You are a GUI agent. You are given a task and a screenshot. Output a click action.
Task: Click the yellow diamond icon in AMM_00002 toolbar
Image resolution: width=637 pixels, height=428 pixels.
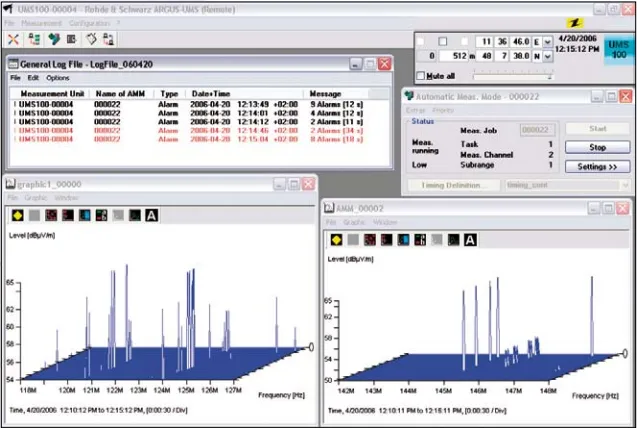tap(336, 240)
